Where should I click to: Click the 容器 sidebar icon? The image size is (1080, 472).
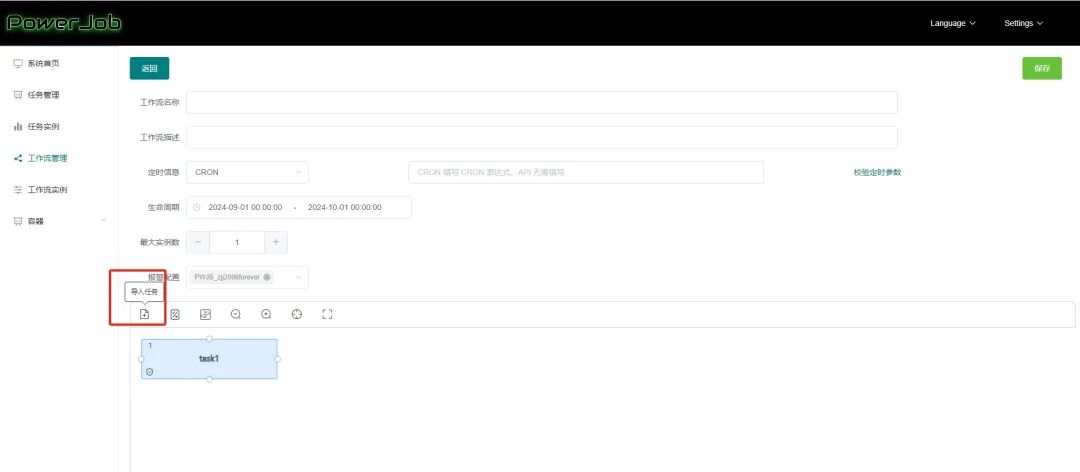tap(18, 221)
